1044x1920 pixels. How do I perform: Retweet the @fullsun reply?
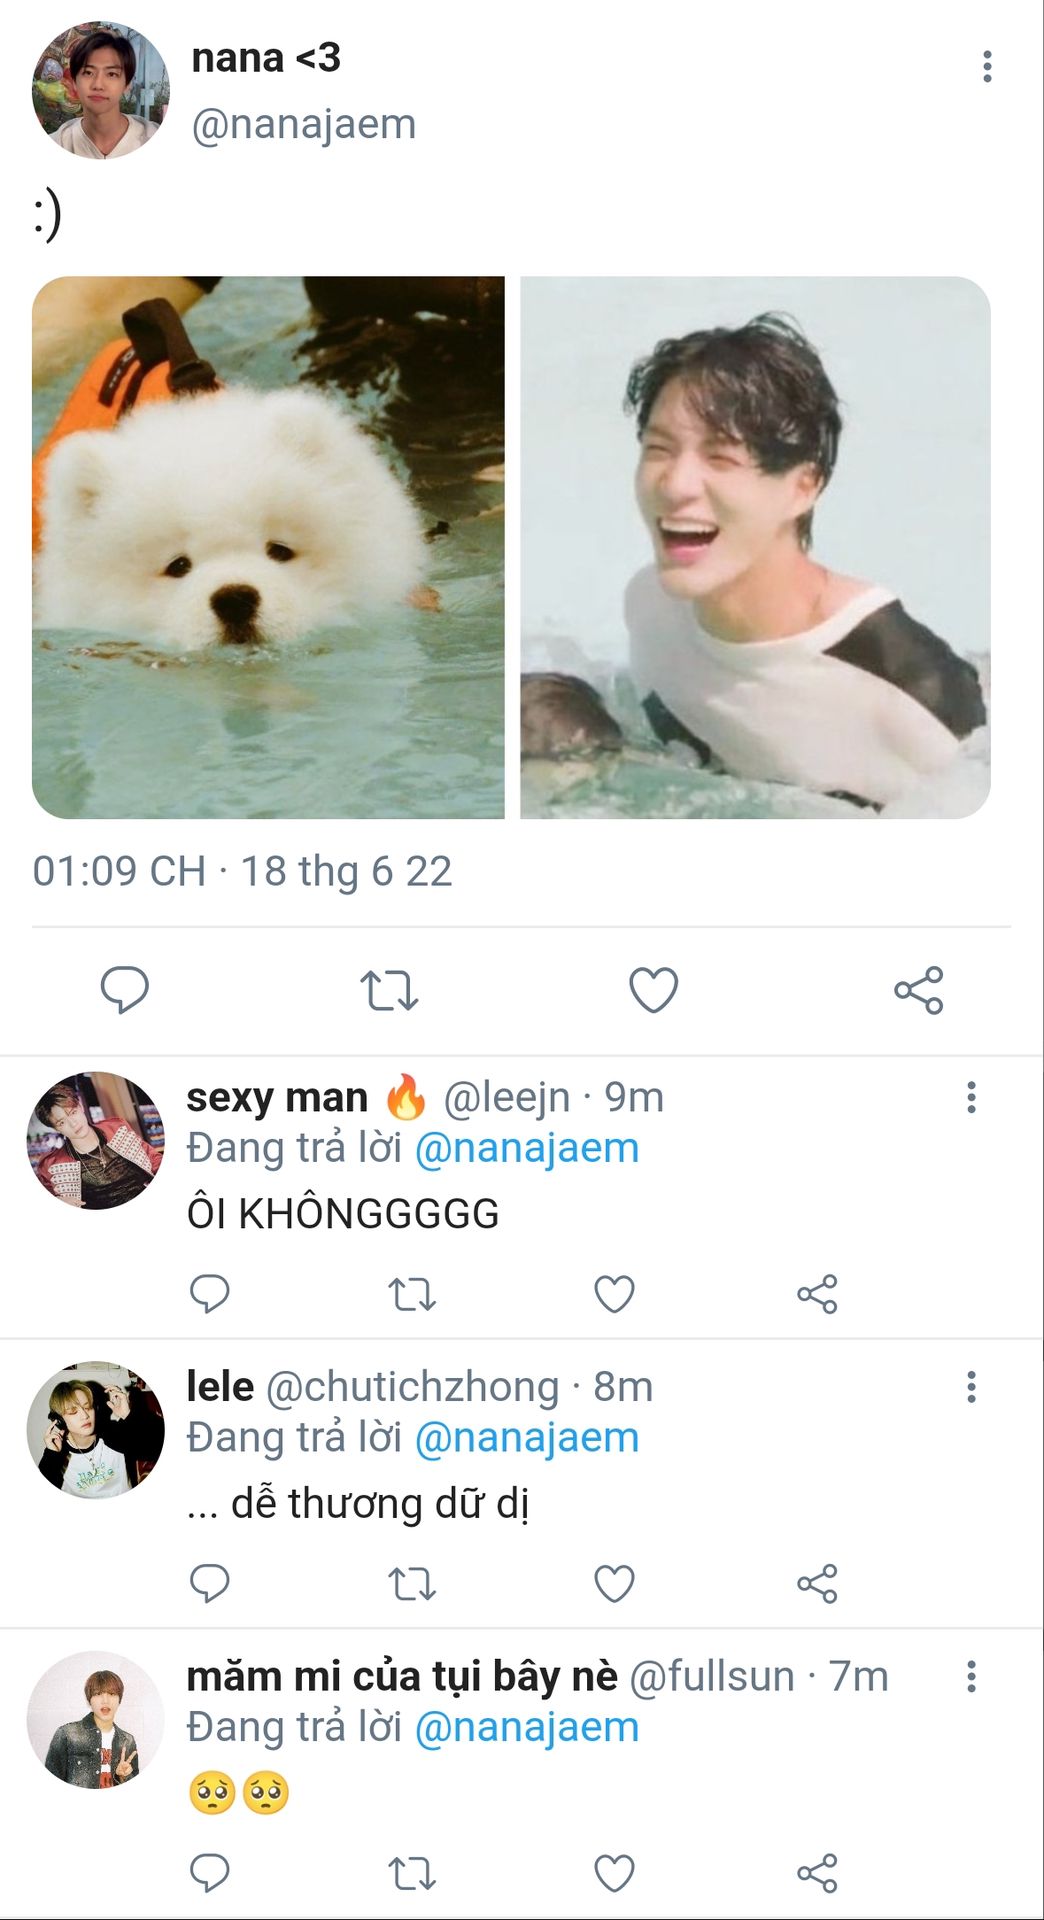pyautogui.click(x=412, y=1873)
